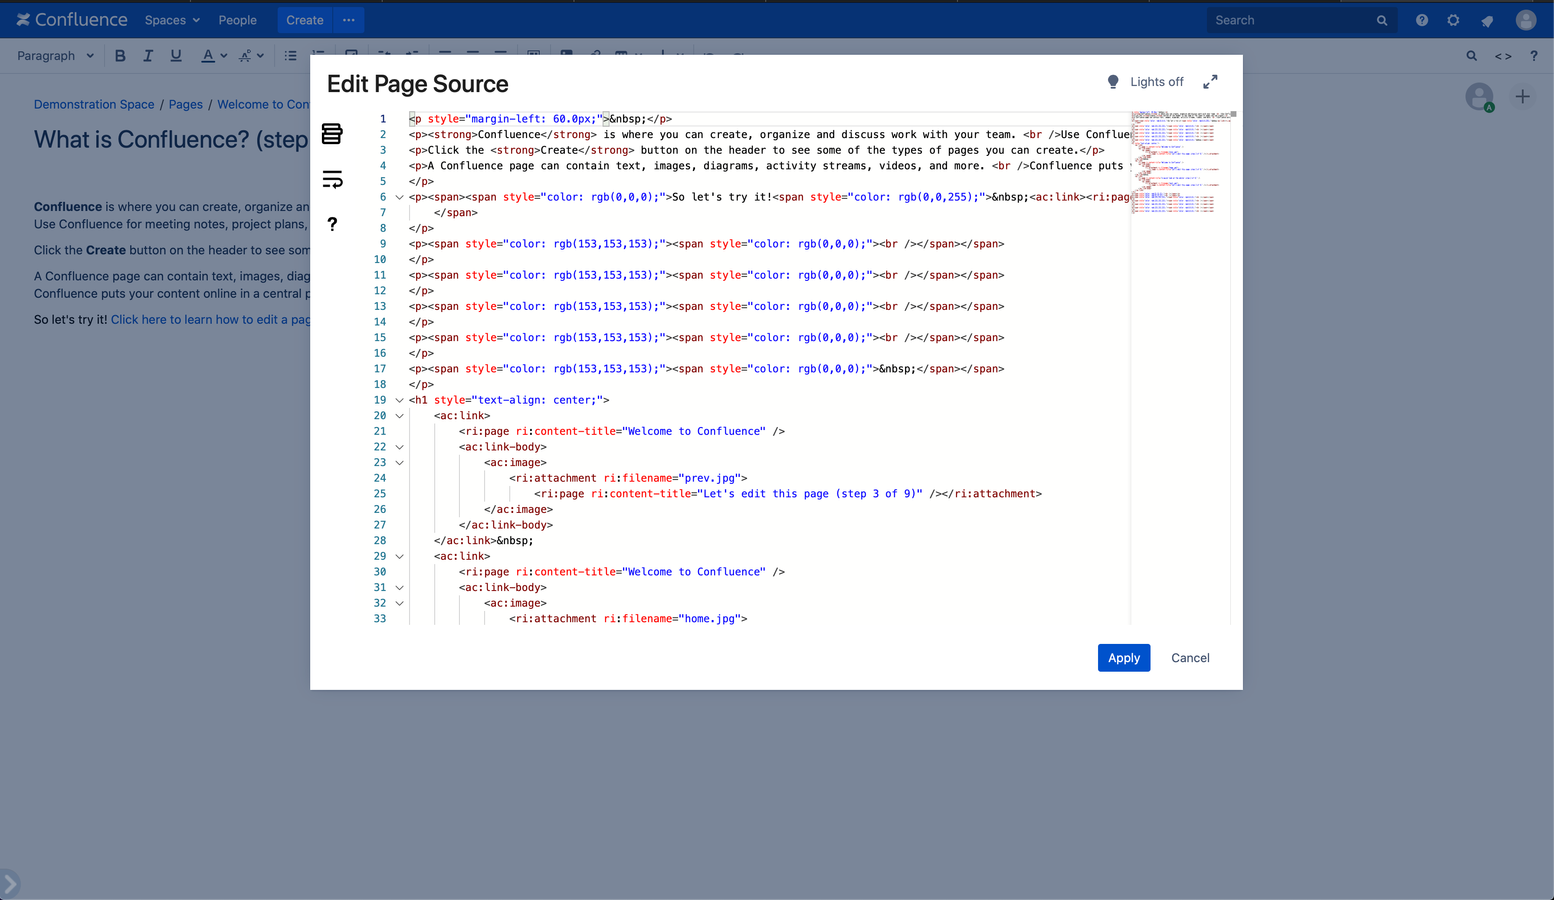Collapse the ac:link-body fold at line 31
The width and height of the screenshot is (1554, 900).
tap(399, 588)
